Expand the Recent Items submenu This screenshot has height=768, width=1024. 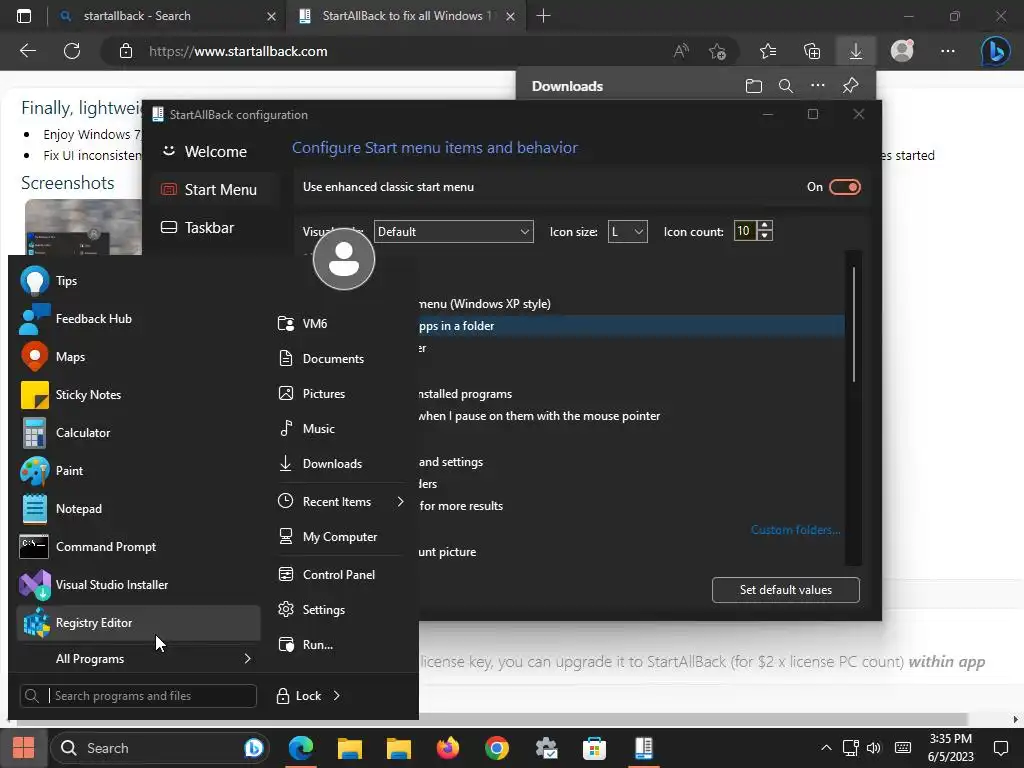(x=340, y=502)
